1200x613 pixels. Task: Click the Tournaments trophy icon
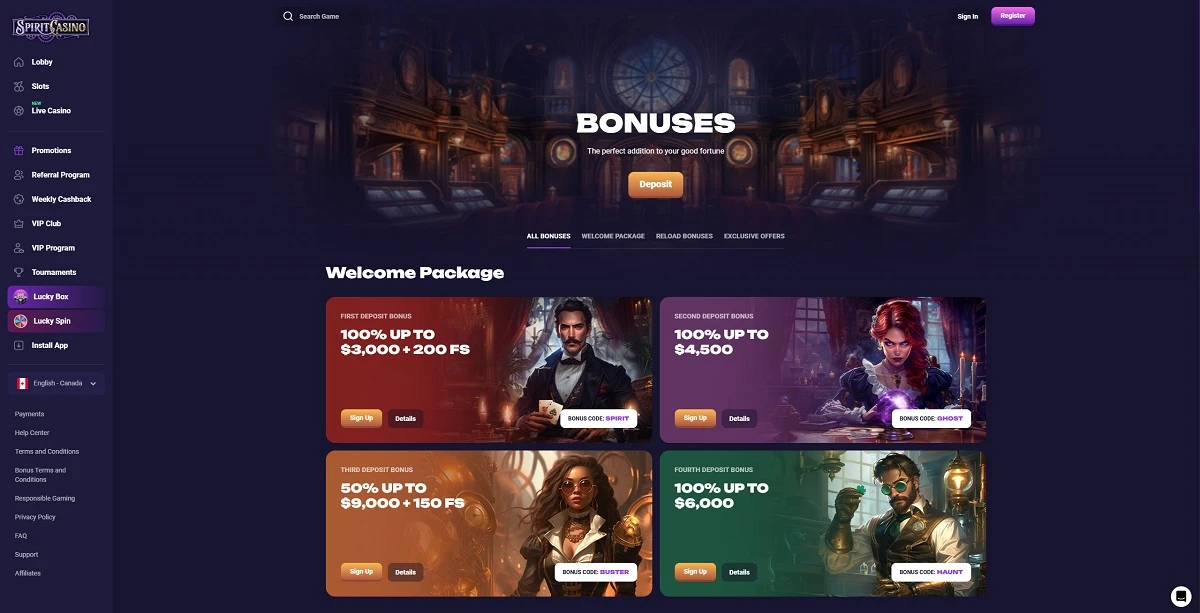(19, 272)
